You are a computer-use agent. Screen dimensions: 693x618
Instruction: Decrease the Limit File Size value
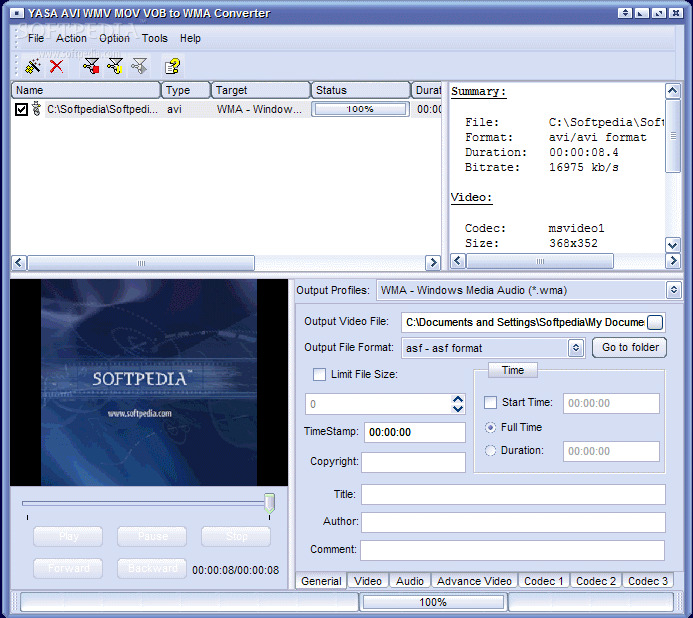[x=458, y=409]
